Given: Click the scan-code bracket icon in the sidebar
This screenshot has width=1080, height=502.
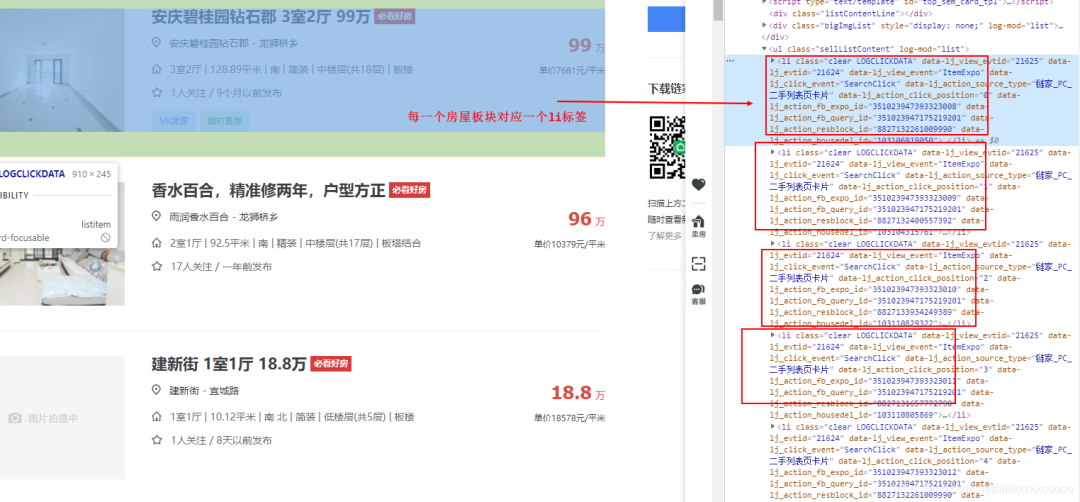Looking at the screenshot, I should tap(698, 264).
